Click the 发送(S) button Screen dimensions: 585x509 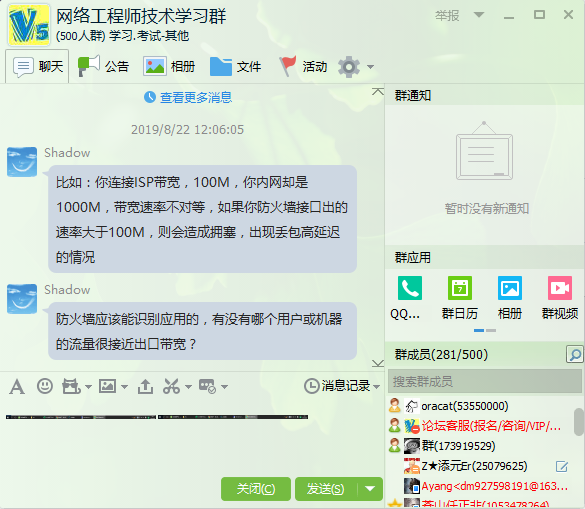click(x=326, y=489)
